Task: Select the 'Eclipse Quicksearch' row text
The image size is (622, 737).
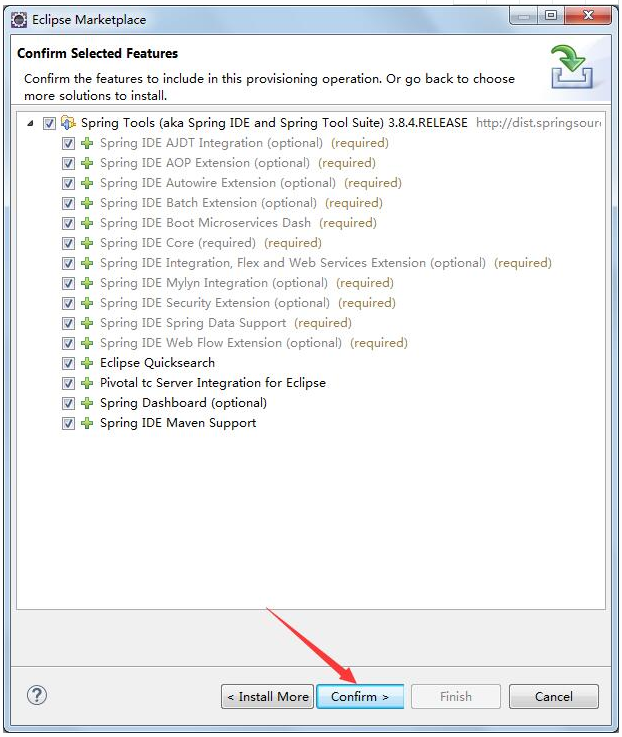Action: (x=157, y=363)
